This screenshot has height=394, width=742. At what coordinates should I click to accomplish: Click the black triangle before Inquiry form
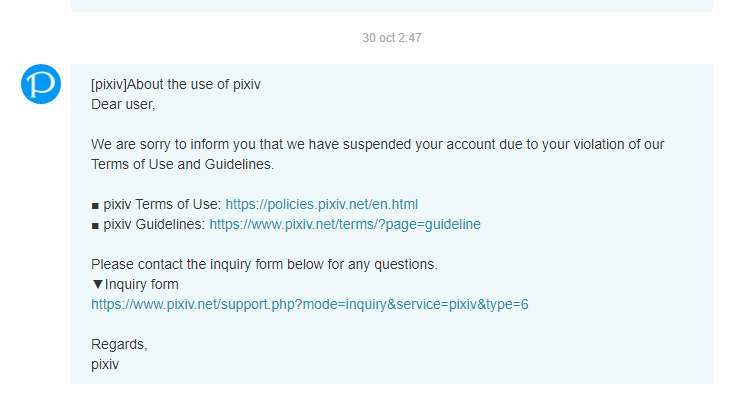(x=97, y=284)
